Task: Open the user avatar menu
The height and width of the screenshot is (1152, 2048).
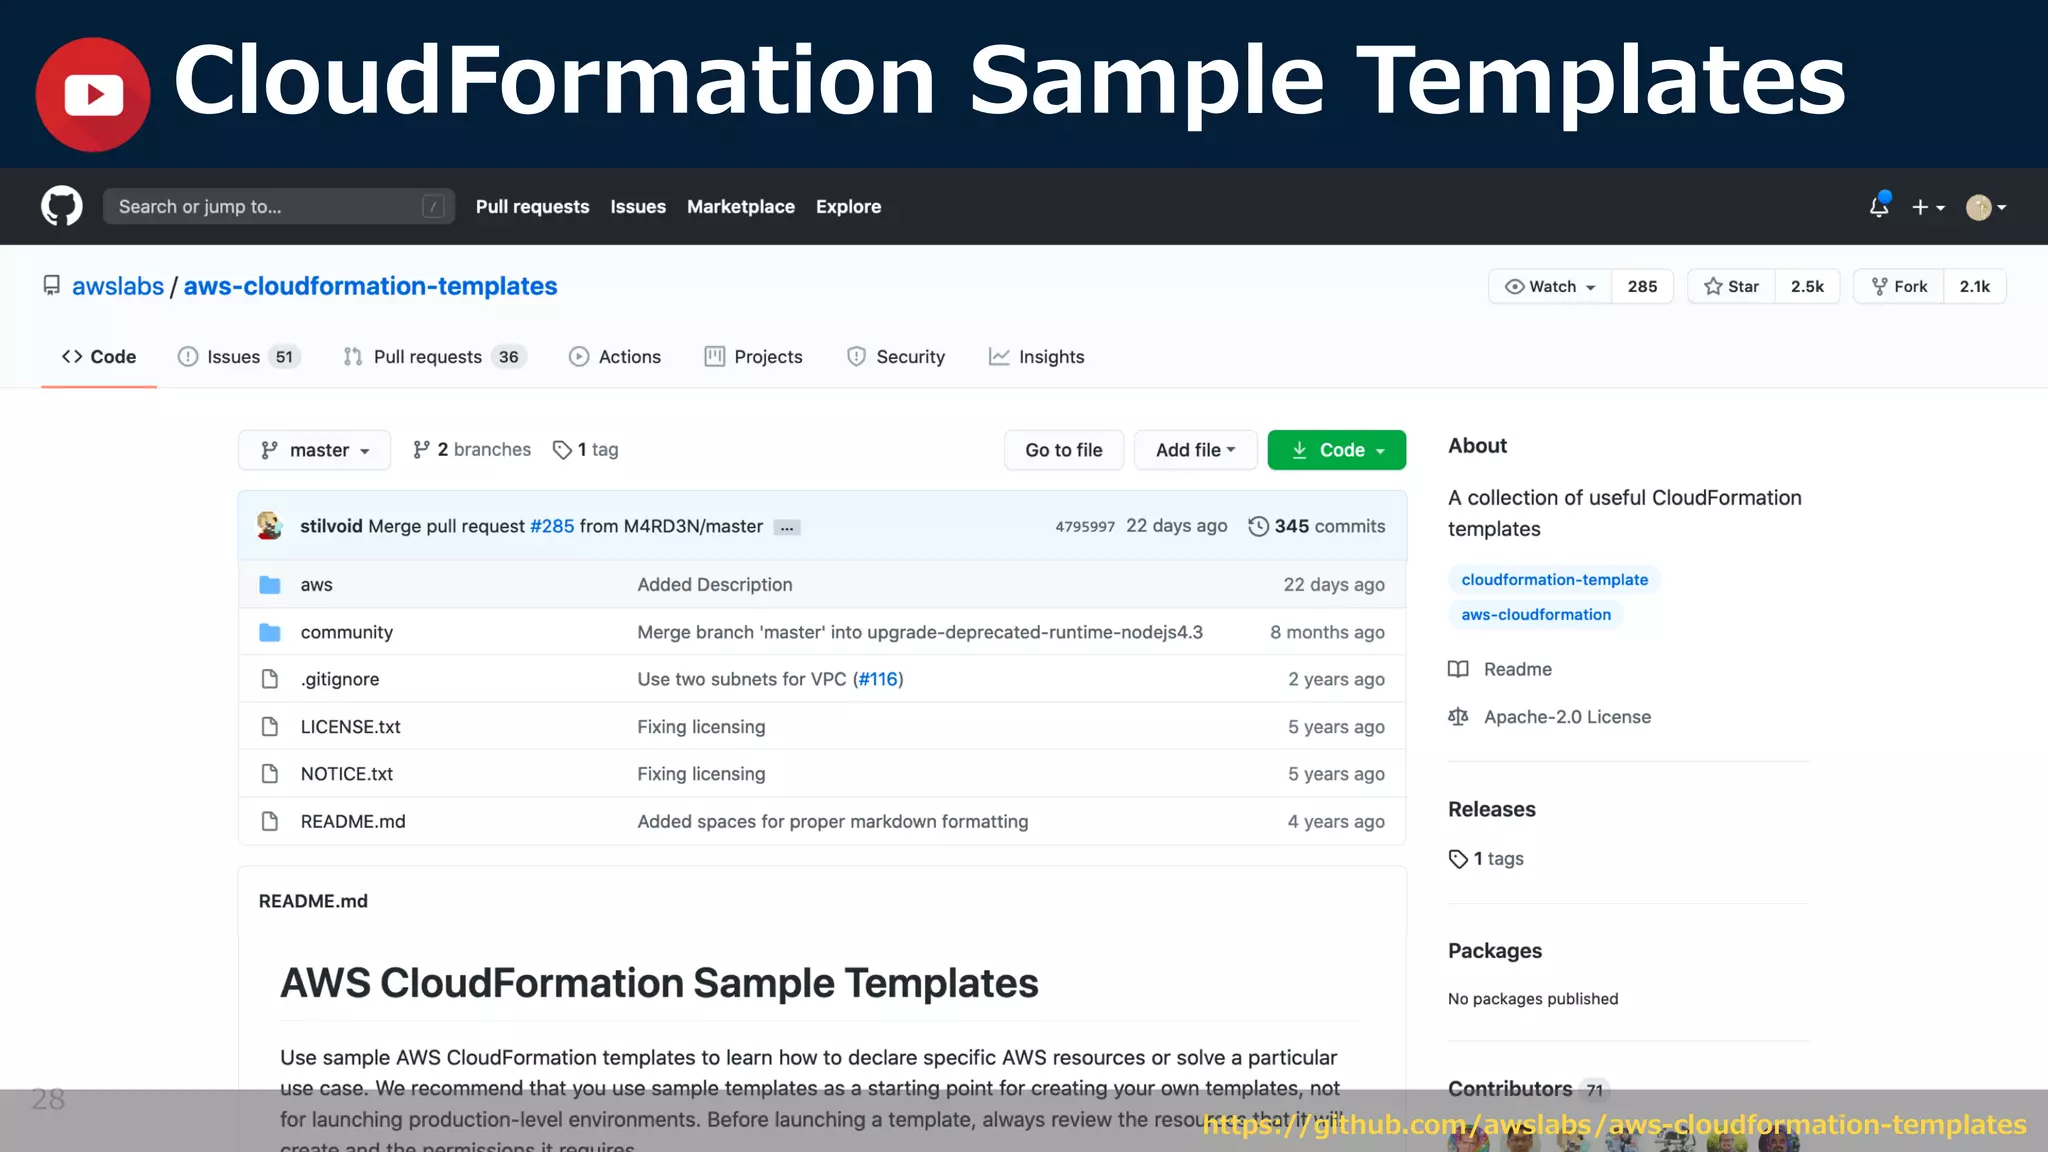Action: pos(1986,207)
